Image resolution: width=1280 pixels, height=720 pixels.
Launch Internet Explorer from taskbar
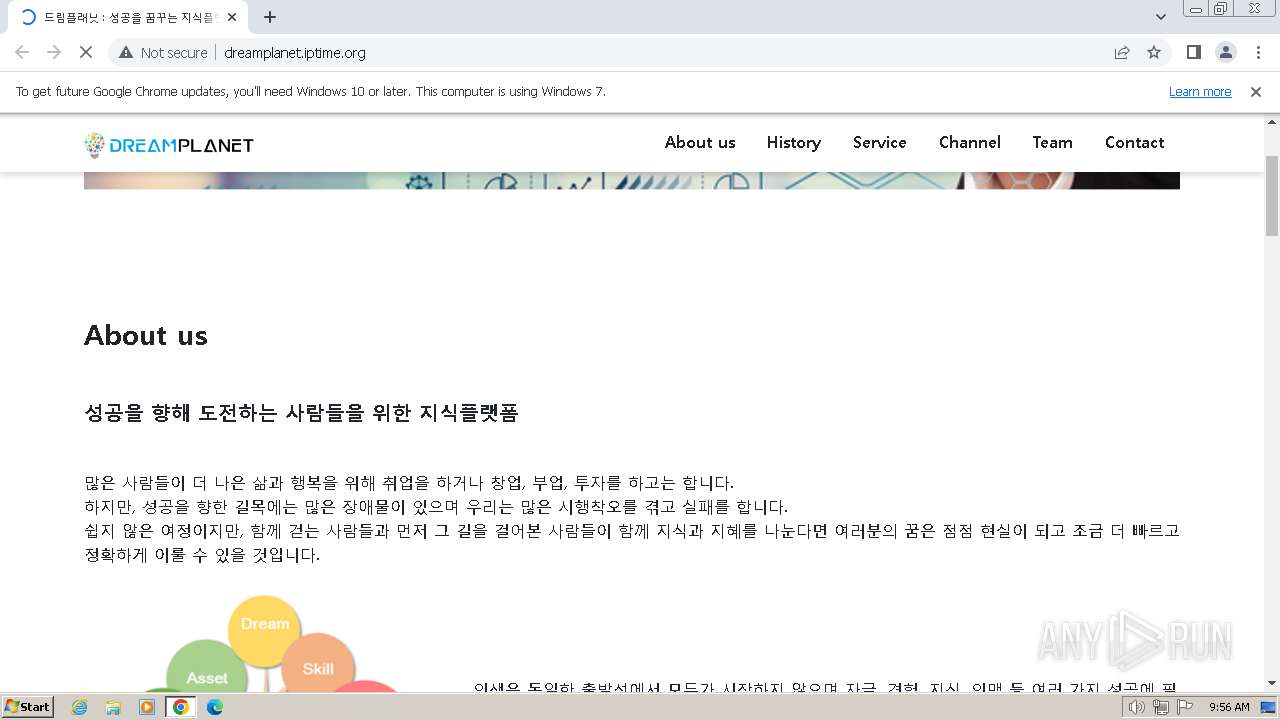point(80,707)
